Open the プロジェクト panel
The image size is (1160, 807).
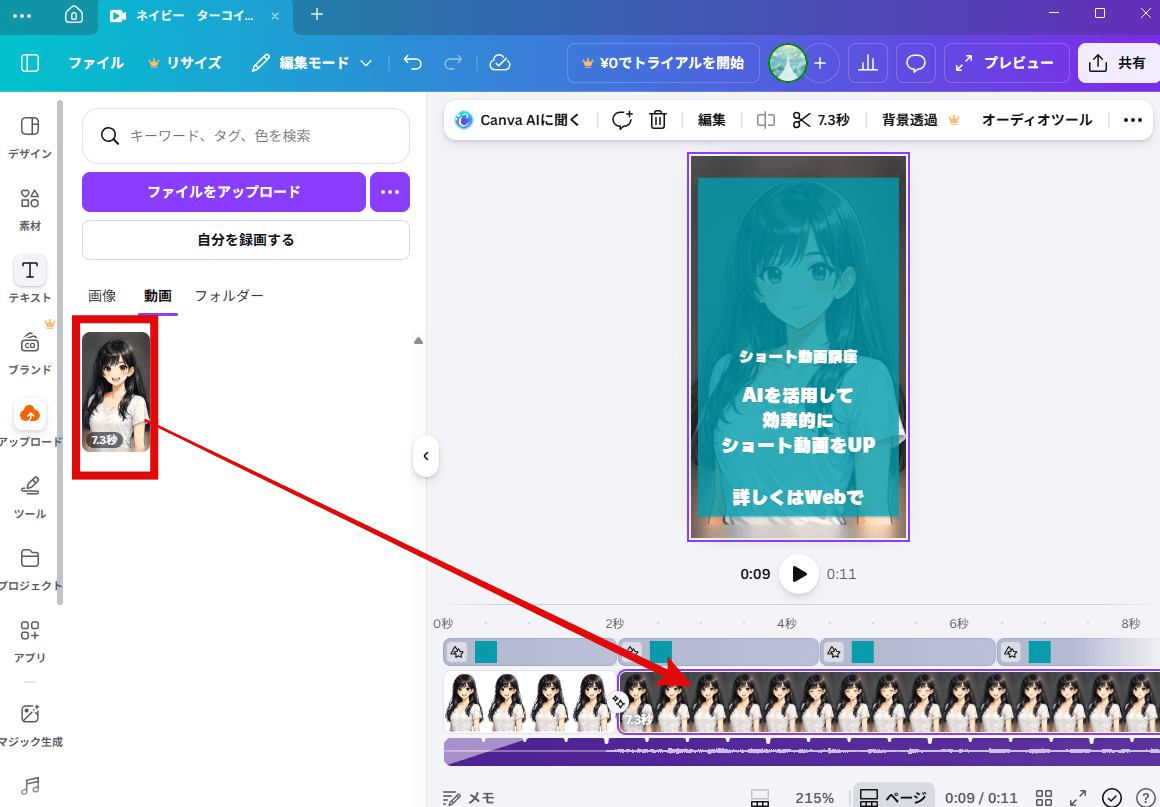point(29,565)
